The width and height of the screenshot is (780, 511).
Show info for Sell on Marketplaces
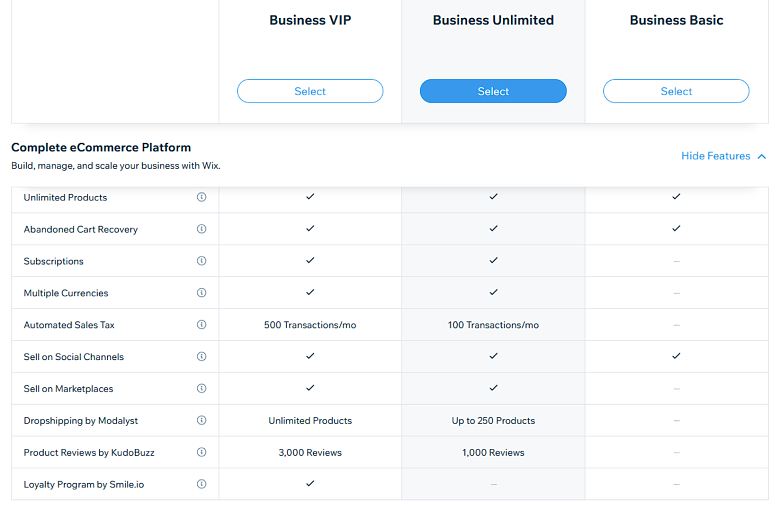click(x=201, y=388)
